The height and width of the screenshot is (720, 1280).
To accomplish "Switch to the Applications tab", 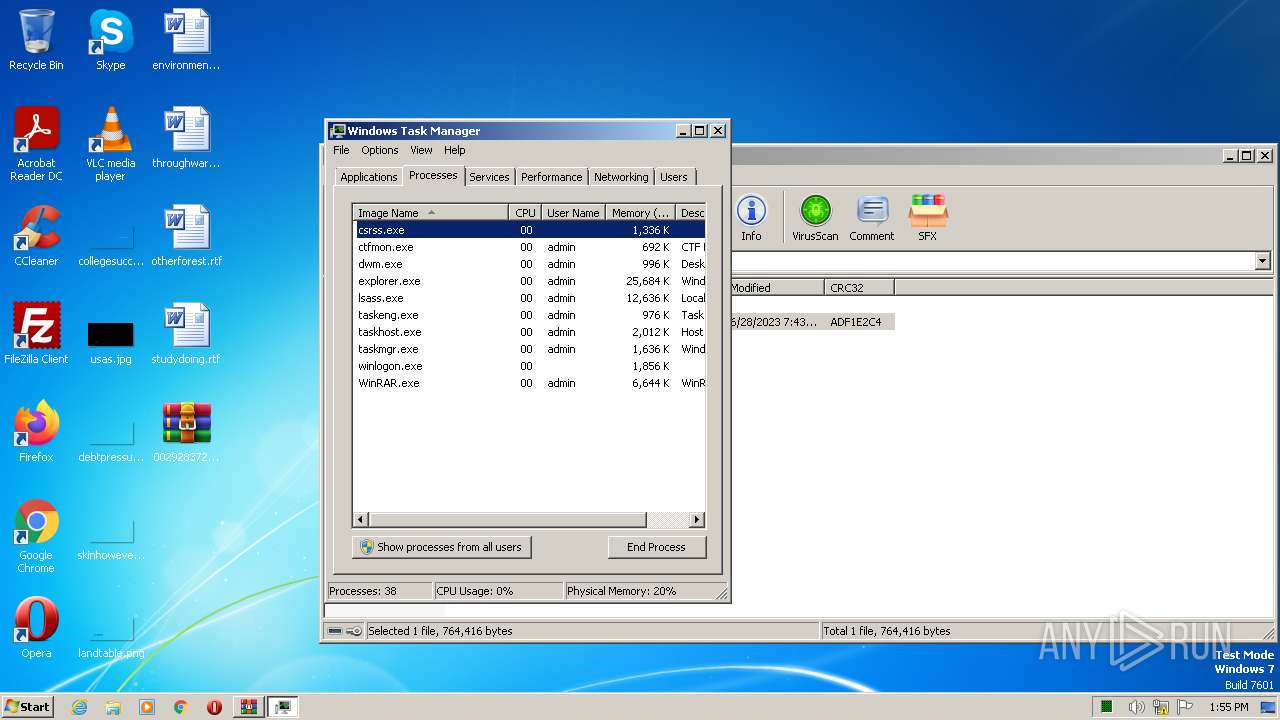I will click(368, 177).
